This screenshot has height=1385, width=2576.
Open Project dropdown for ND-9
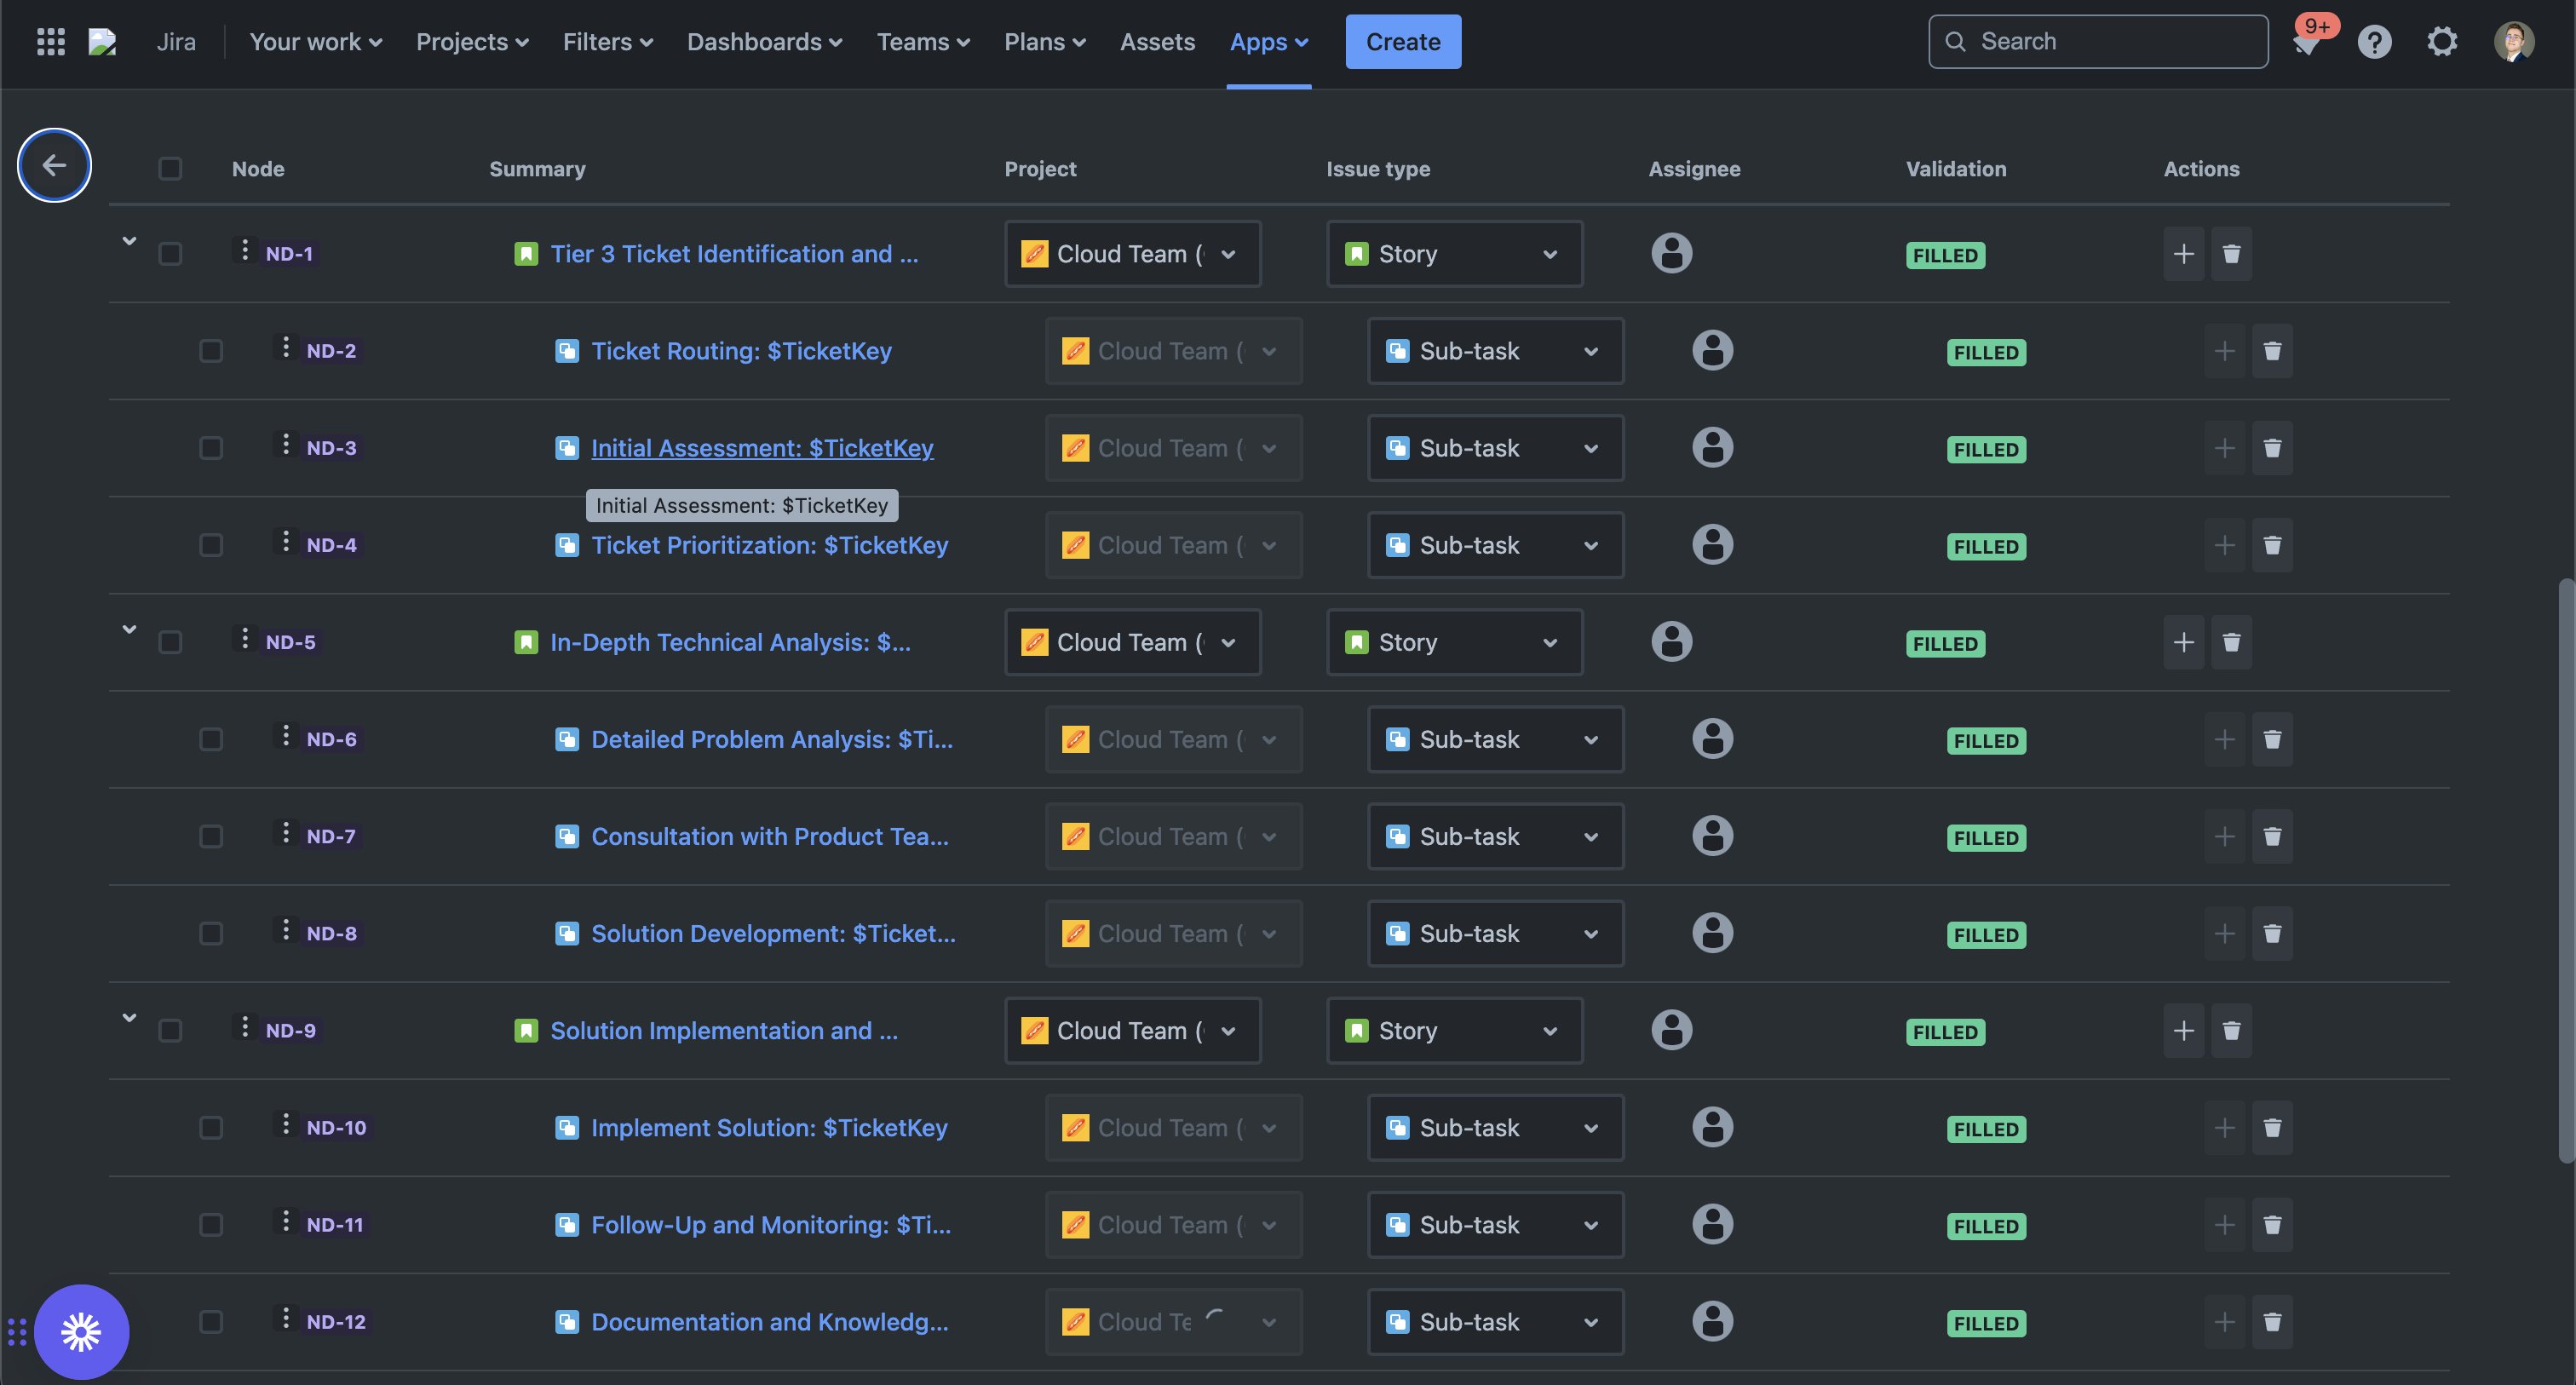pyautogui.click(x=1131, y=1030)
